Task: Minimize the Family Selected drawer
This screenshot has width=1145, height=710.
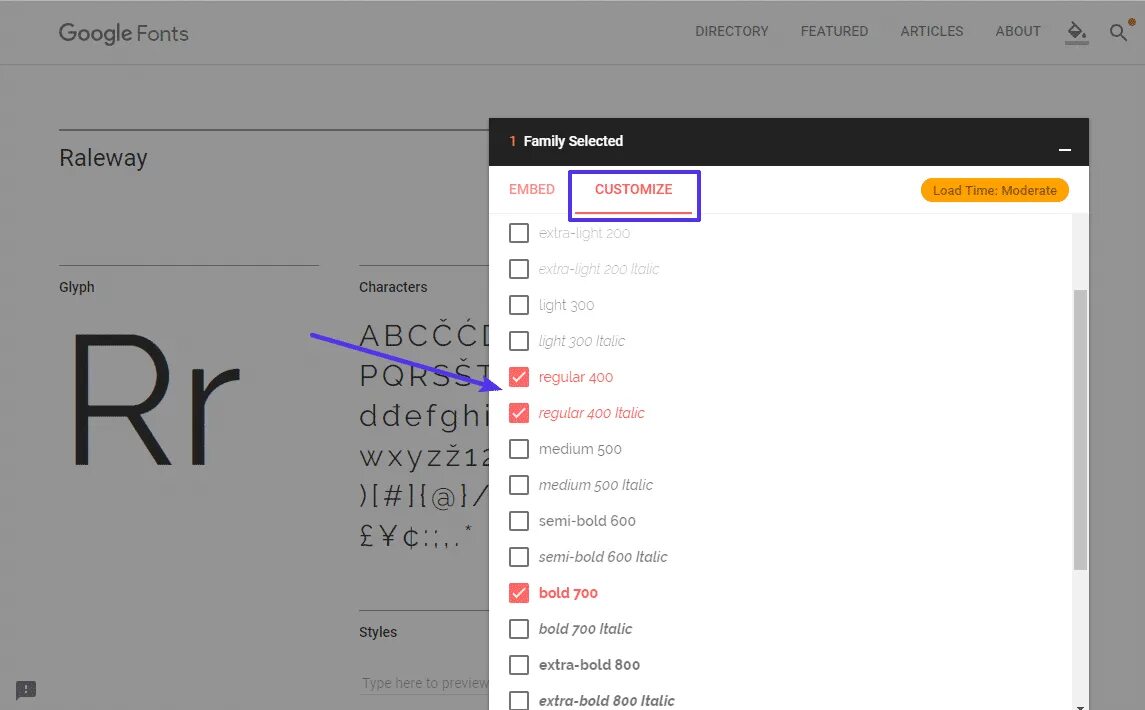Action: (x=1065, y=149)
